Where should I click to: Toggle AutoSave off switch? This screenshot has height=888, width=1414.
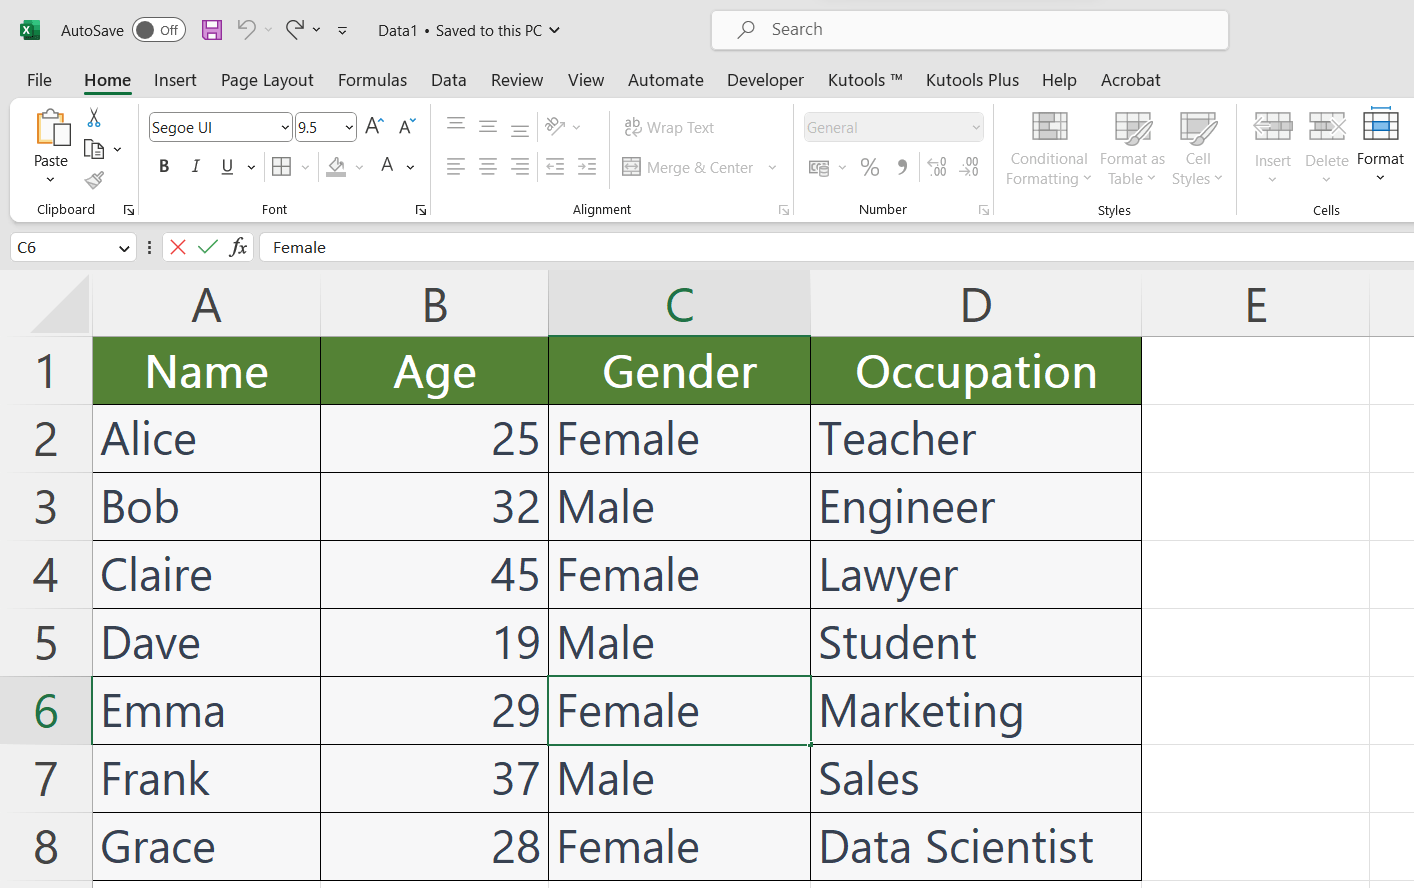tap(158, 30)
